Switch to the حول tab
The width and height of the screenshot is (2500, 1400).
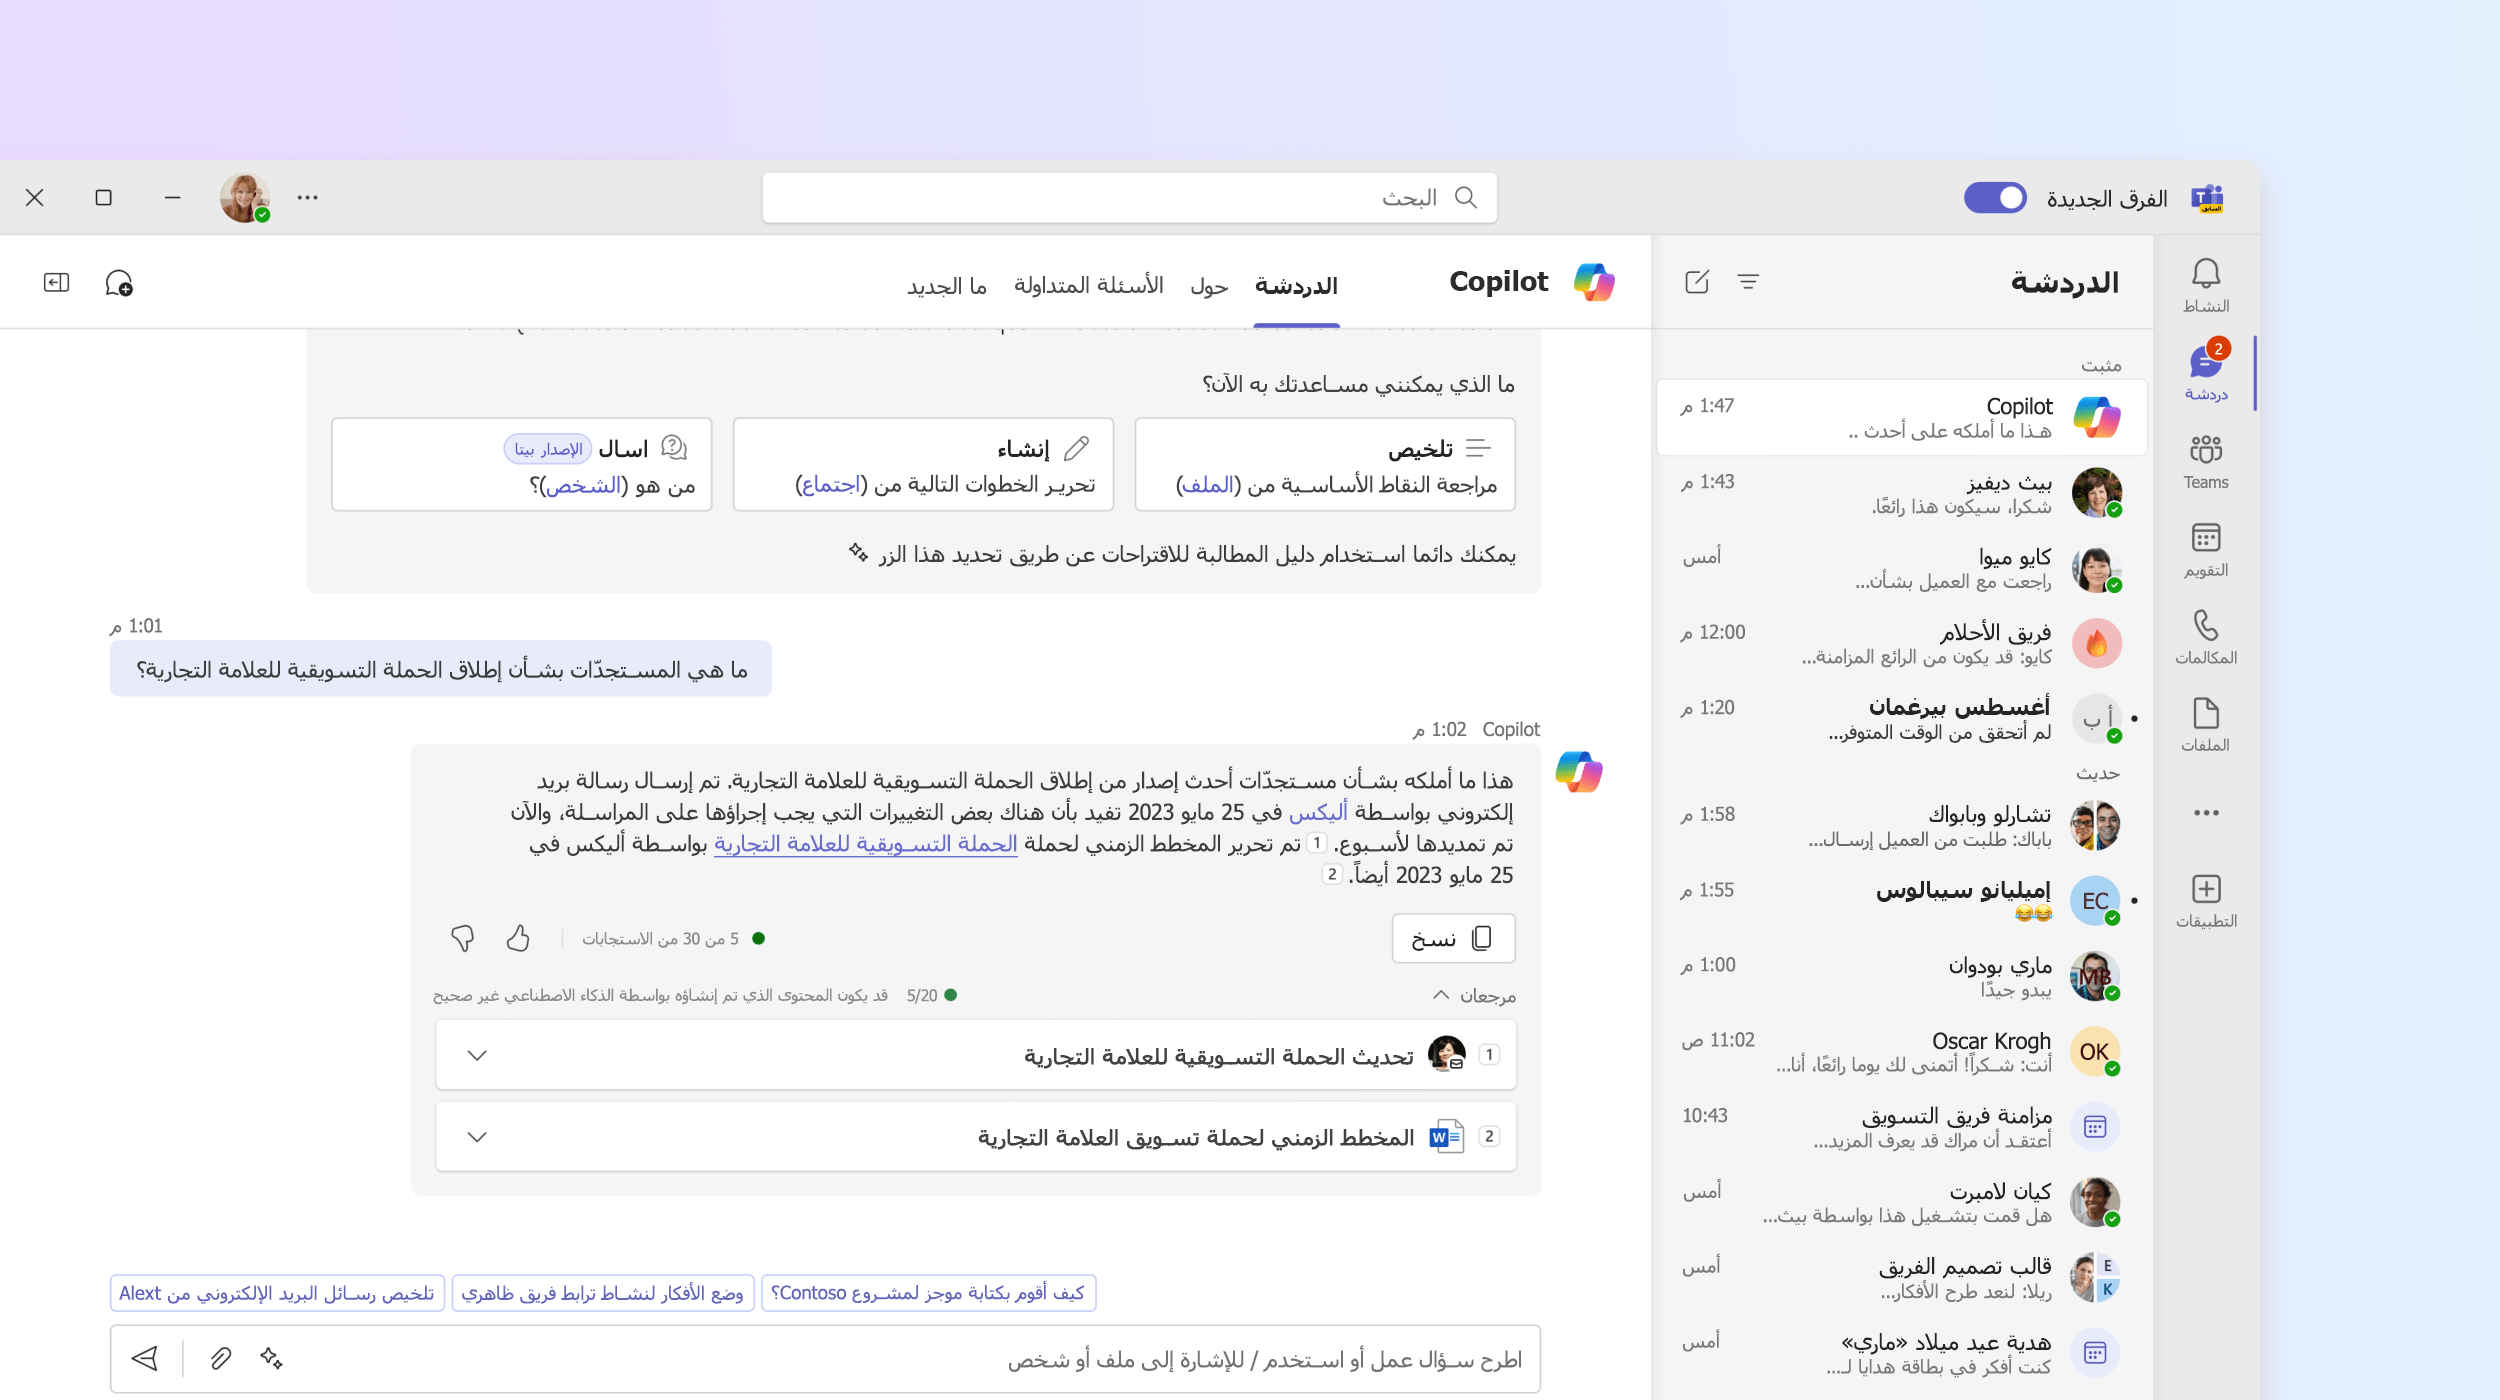click(1209, 286)
